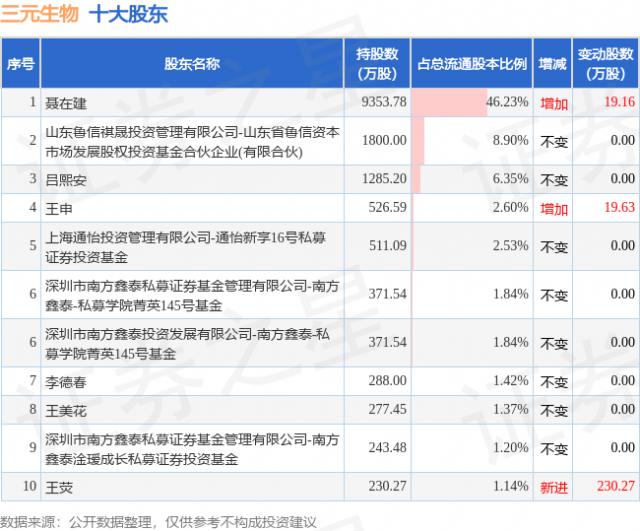Click the 占总流通股本比例 column header
Viewport: 640px width, 531px height.
click(472, 64)
